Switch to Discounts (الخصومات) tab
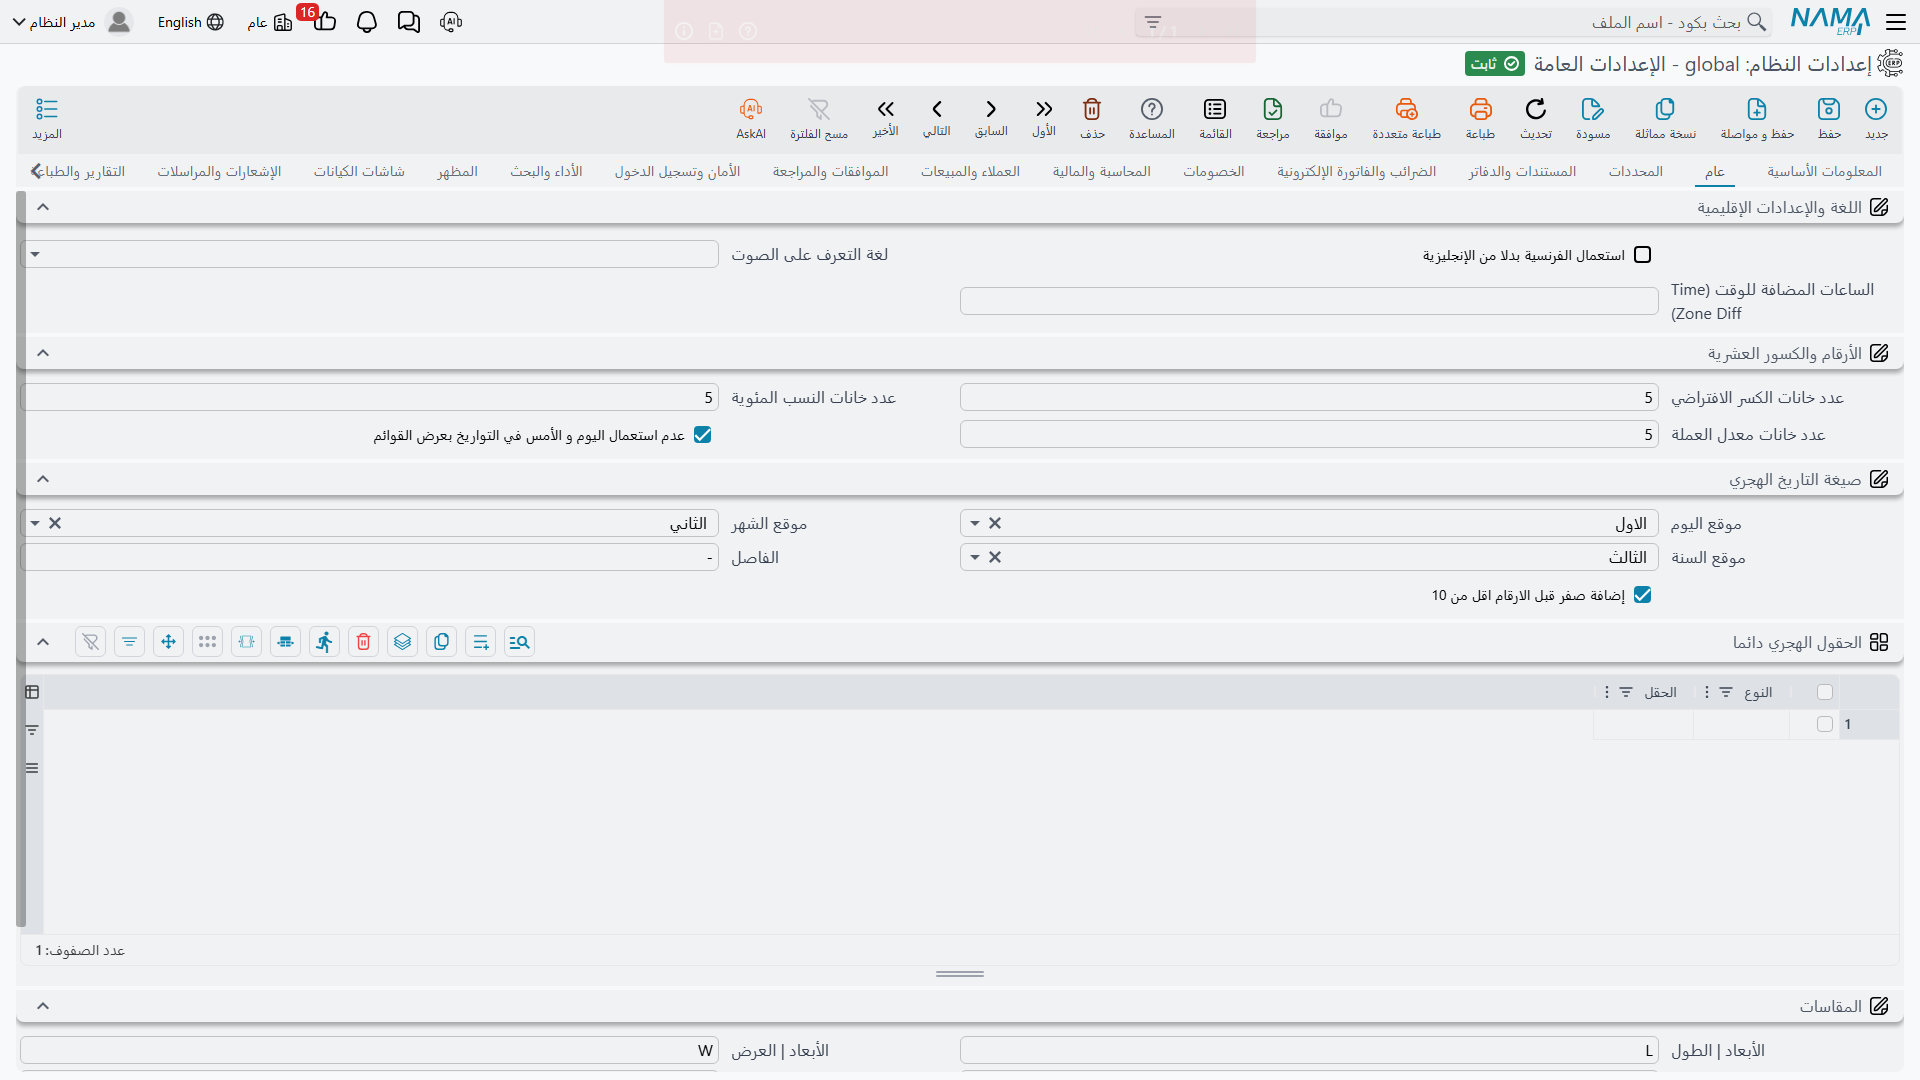Image resolution: width=1920 pixels, height=1080 pixels. click(x=1214, y=171)
